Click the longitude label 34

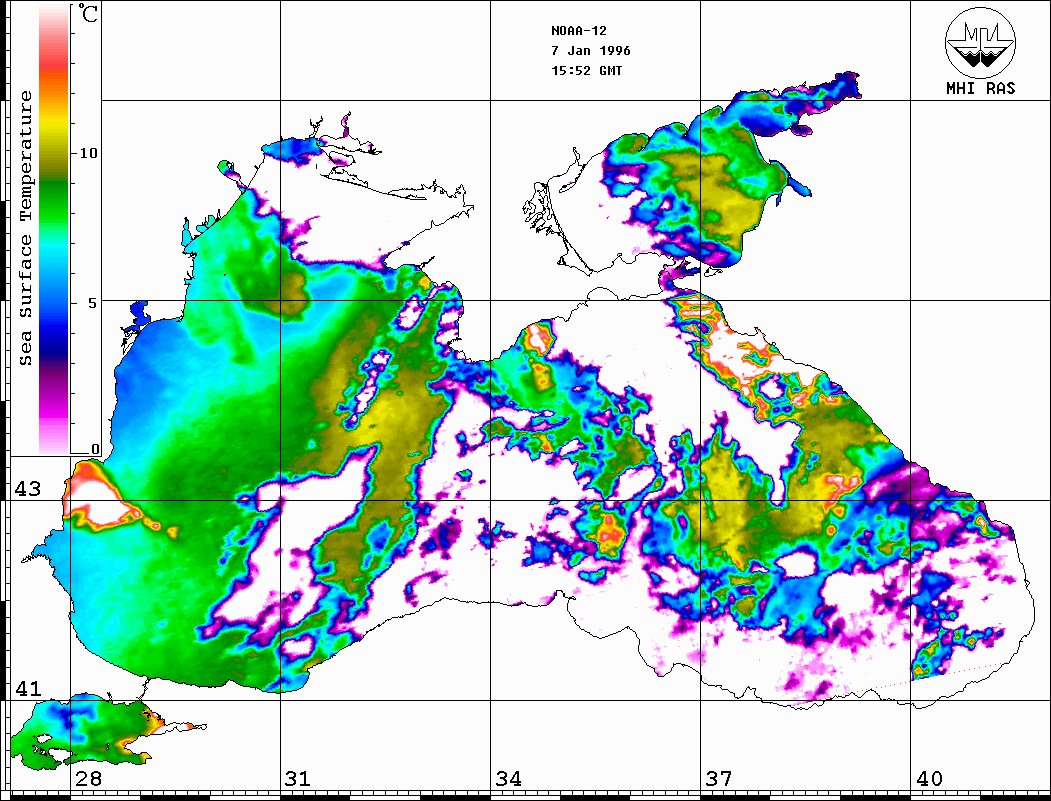coord(508,778)
